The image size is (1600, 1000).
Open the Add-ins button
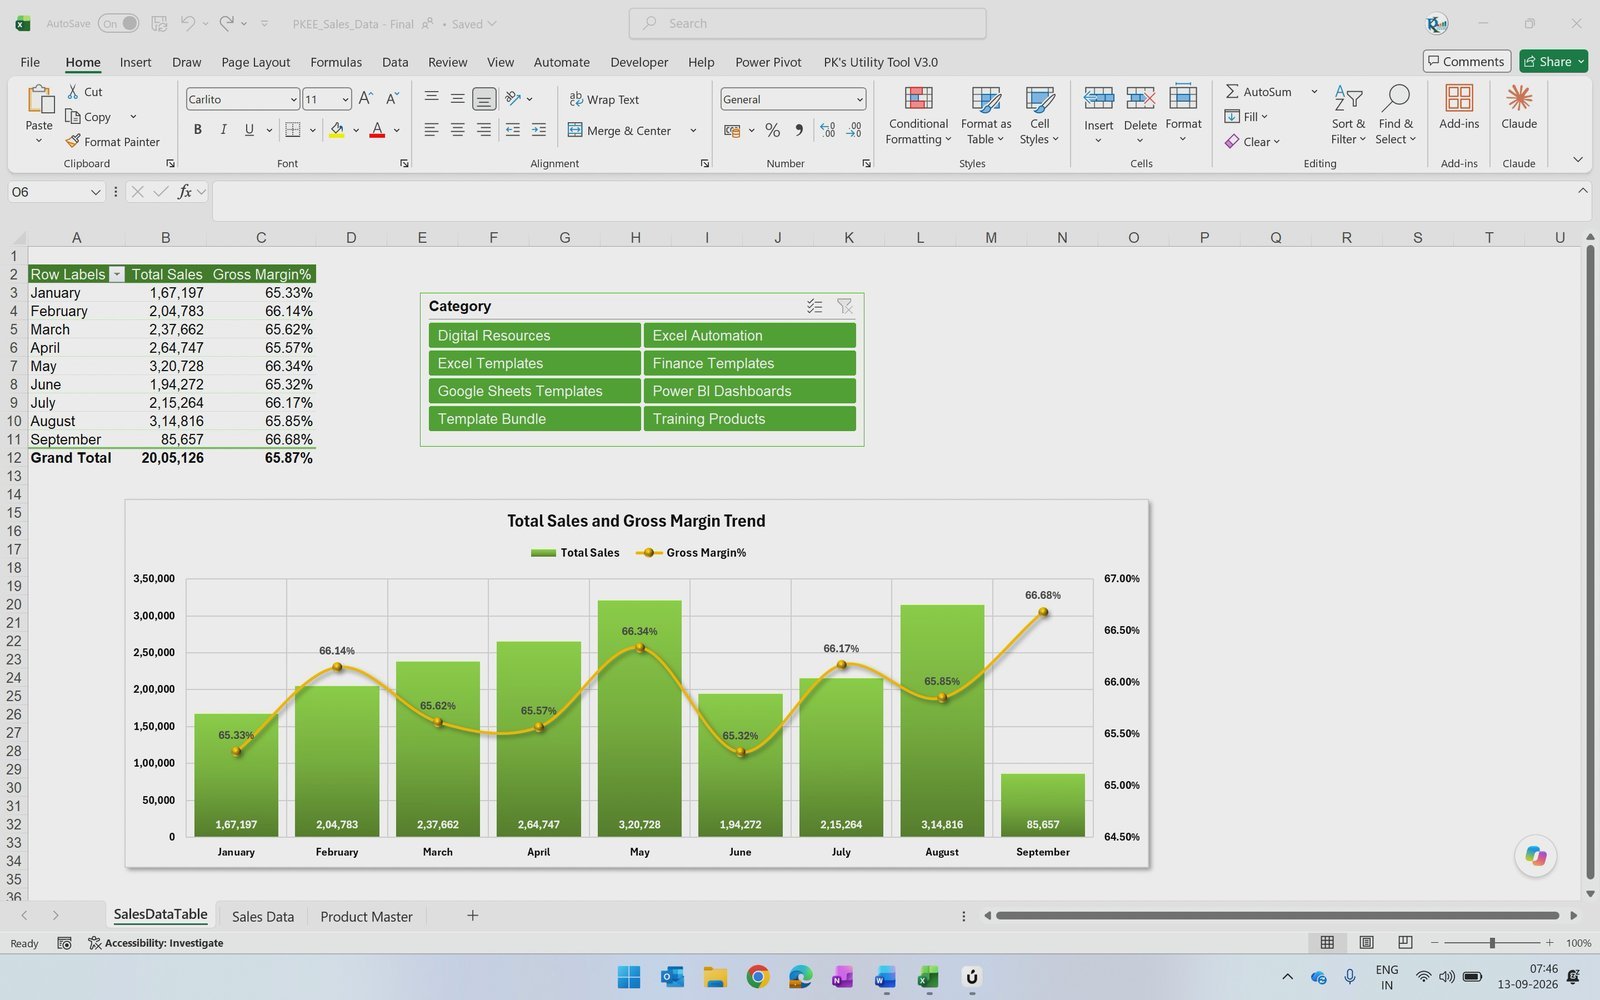click(x=1458, y=107)
